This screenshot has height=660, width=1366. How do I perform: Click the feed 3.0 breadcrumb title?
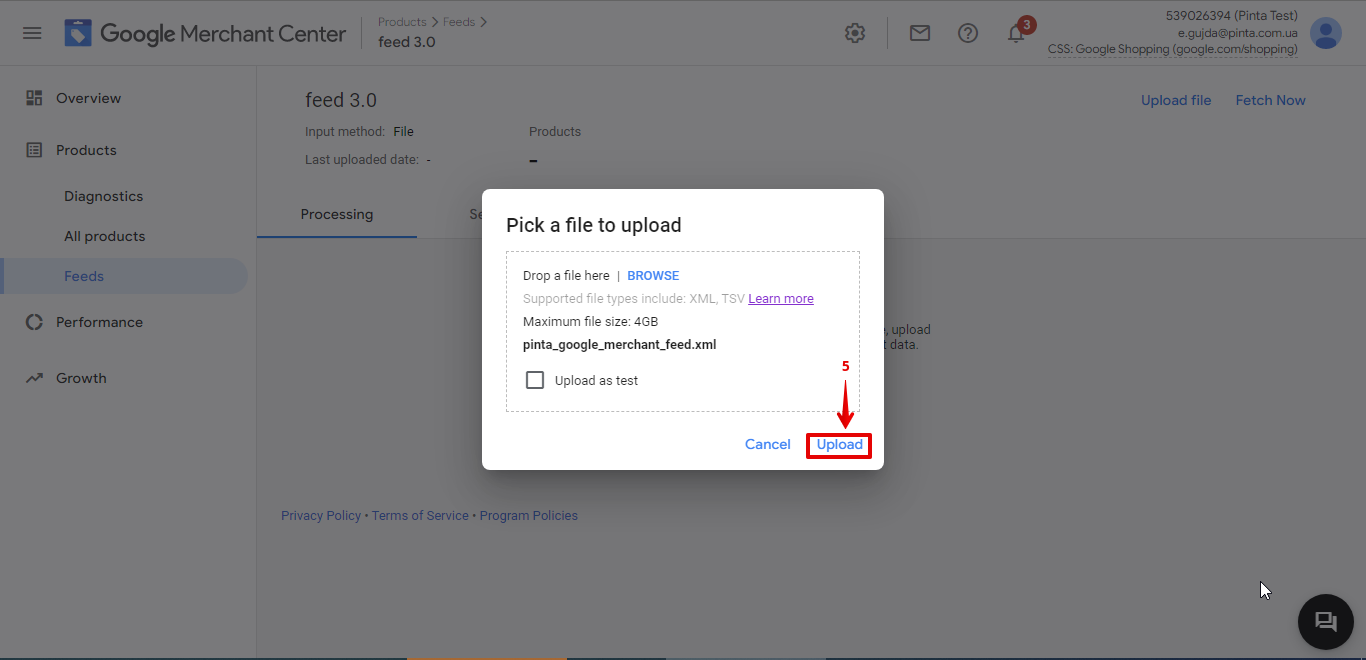(407, 42)
